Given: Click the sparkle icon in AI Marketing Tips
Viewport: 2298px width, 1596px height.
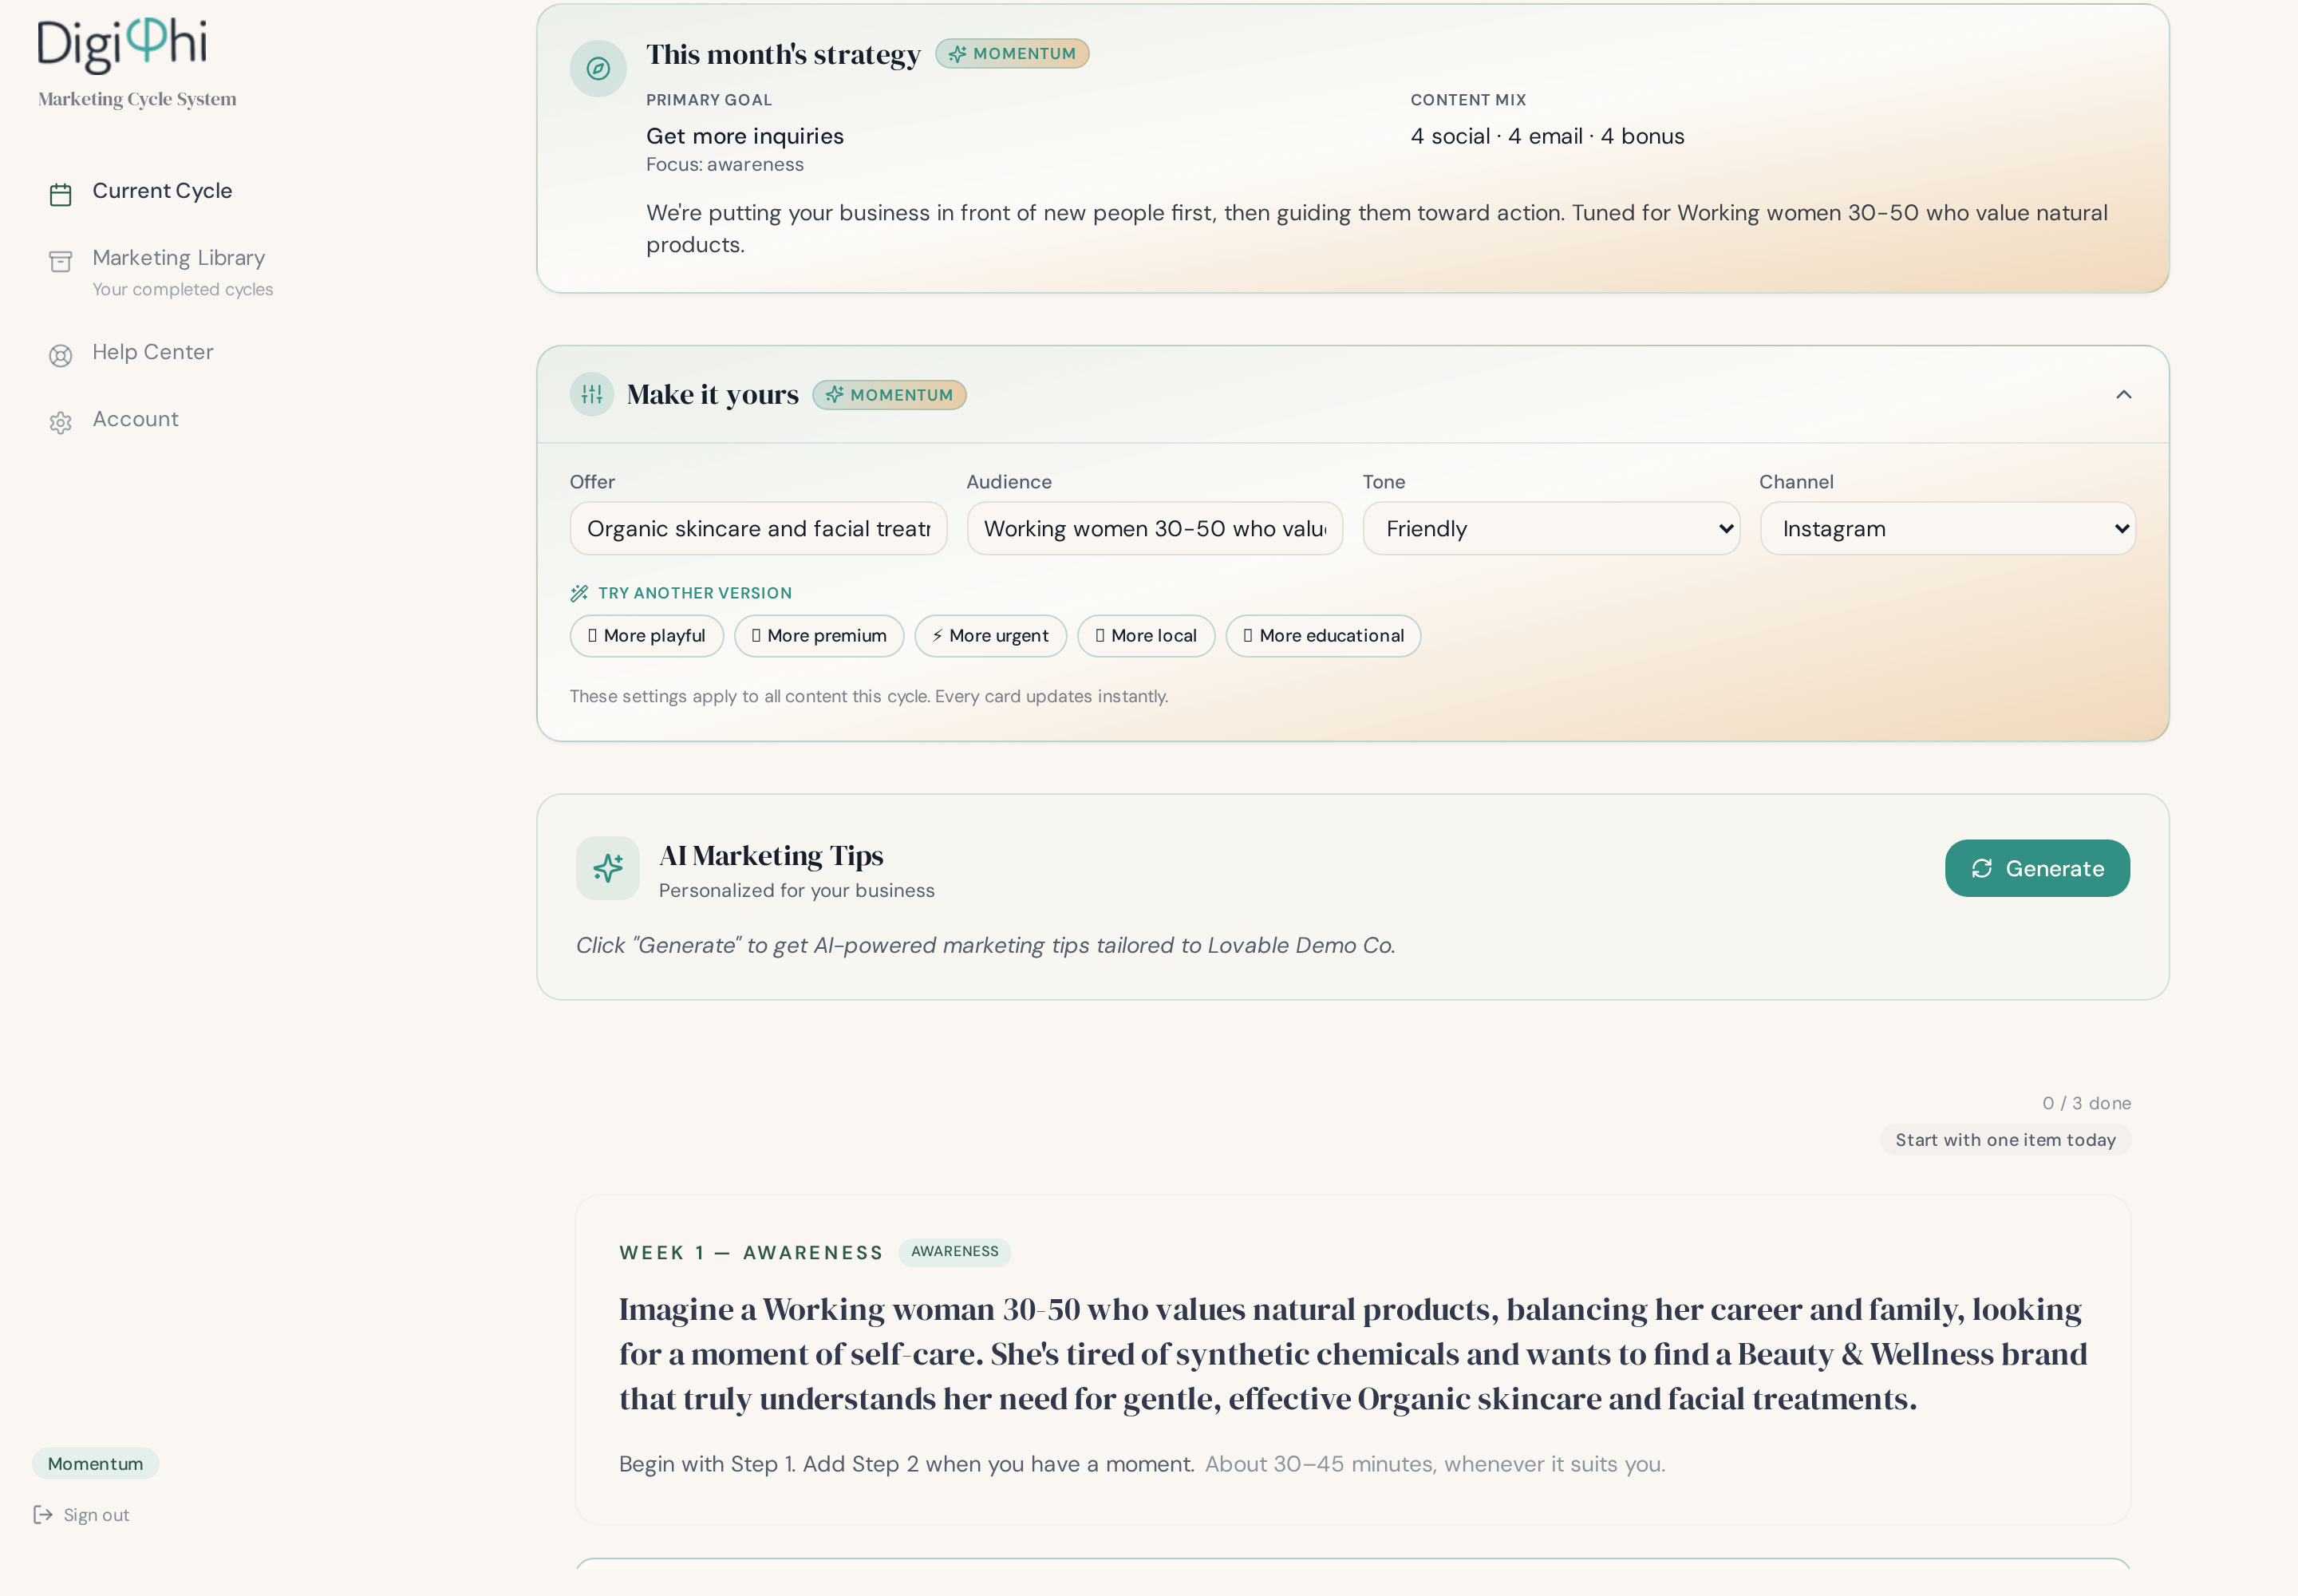Looking at the screenshot, I should coord(608,868).
